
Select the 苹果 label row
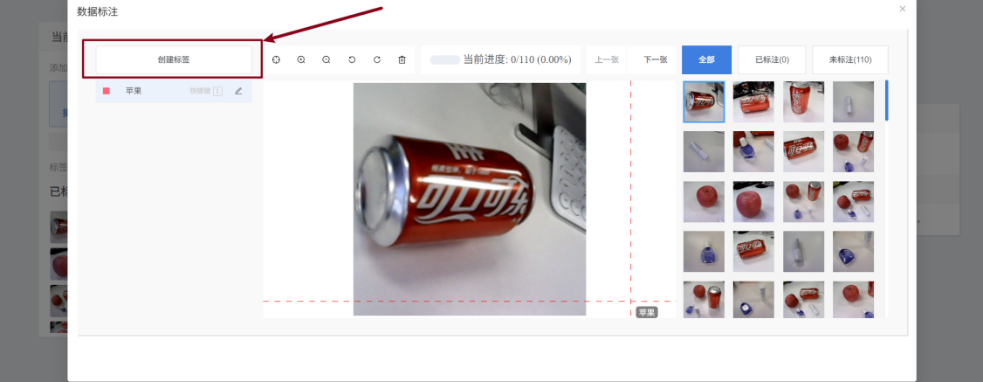click(174, 91)
